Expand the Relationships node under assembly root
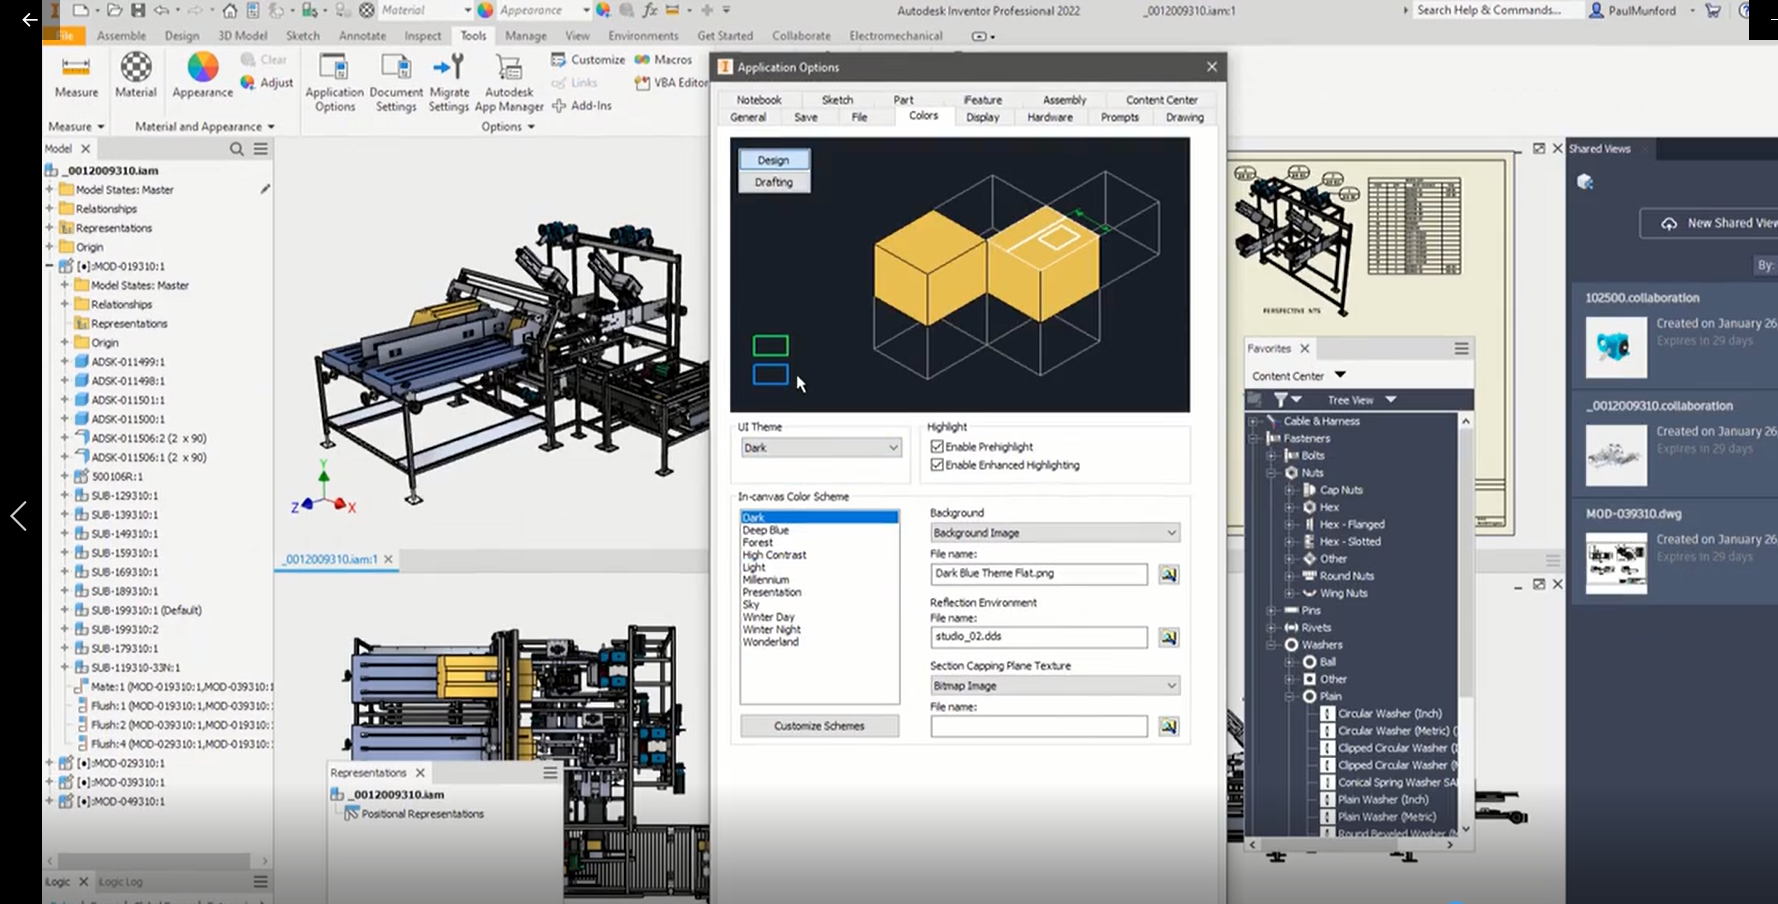 [50, 209]
